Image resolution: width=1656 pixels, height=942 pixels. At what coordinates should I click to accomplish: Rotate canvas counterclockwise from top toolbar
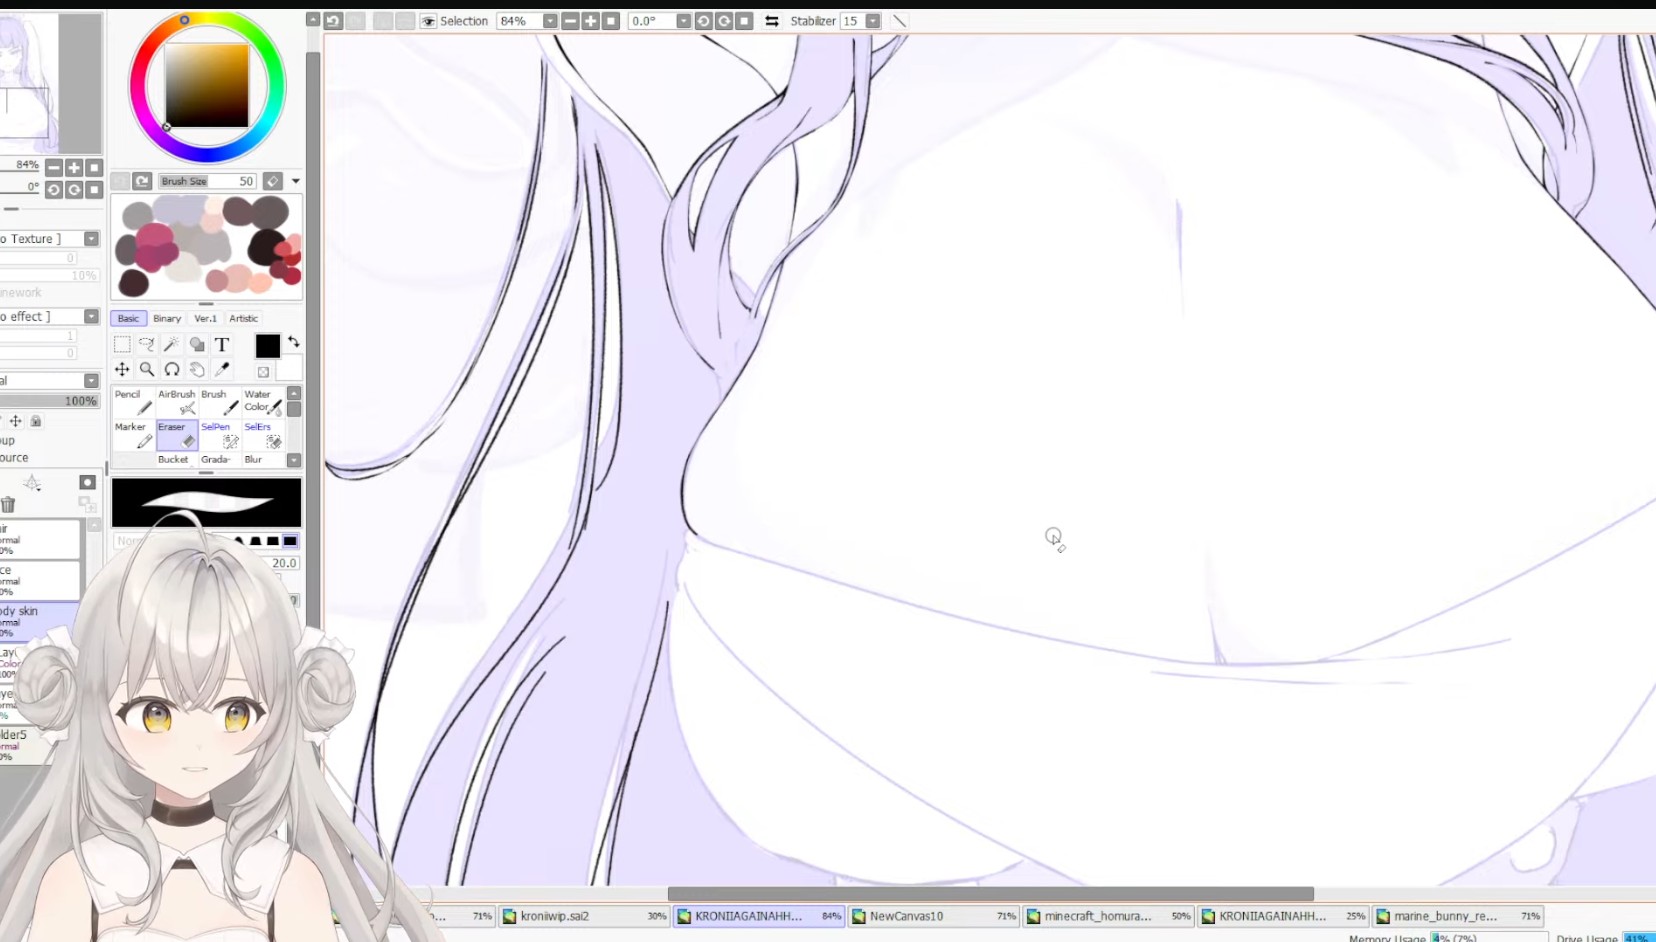[704, 21]
